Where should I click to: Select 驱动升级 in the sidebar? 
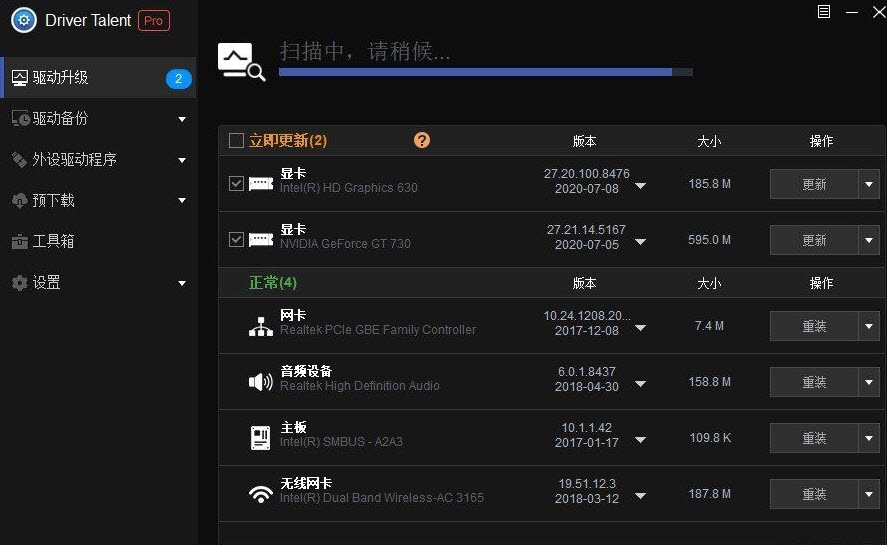[x=98, y=78]
